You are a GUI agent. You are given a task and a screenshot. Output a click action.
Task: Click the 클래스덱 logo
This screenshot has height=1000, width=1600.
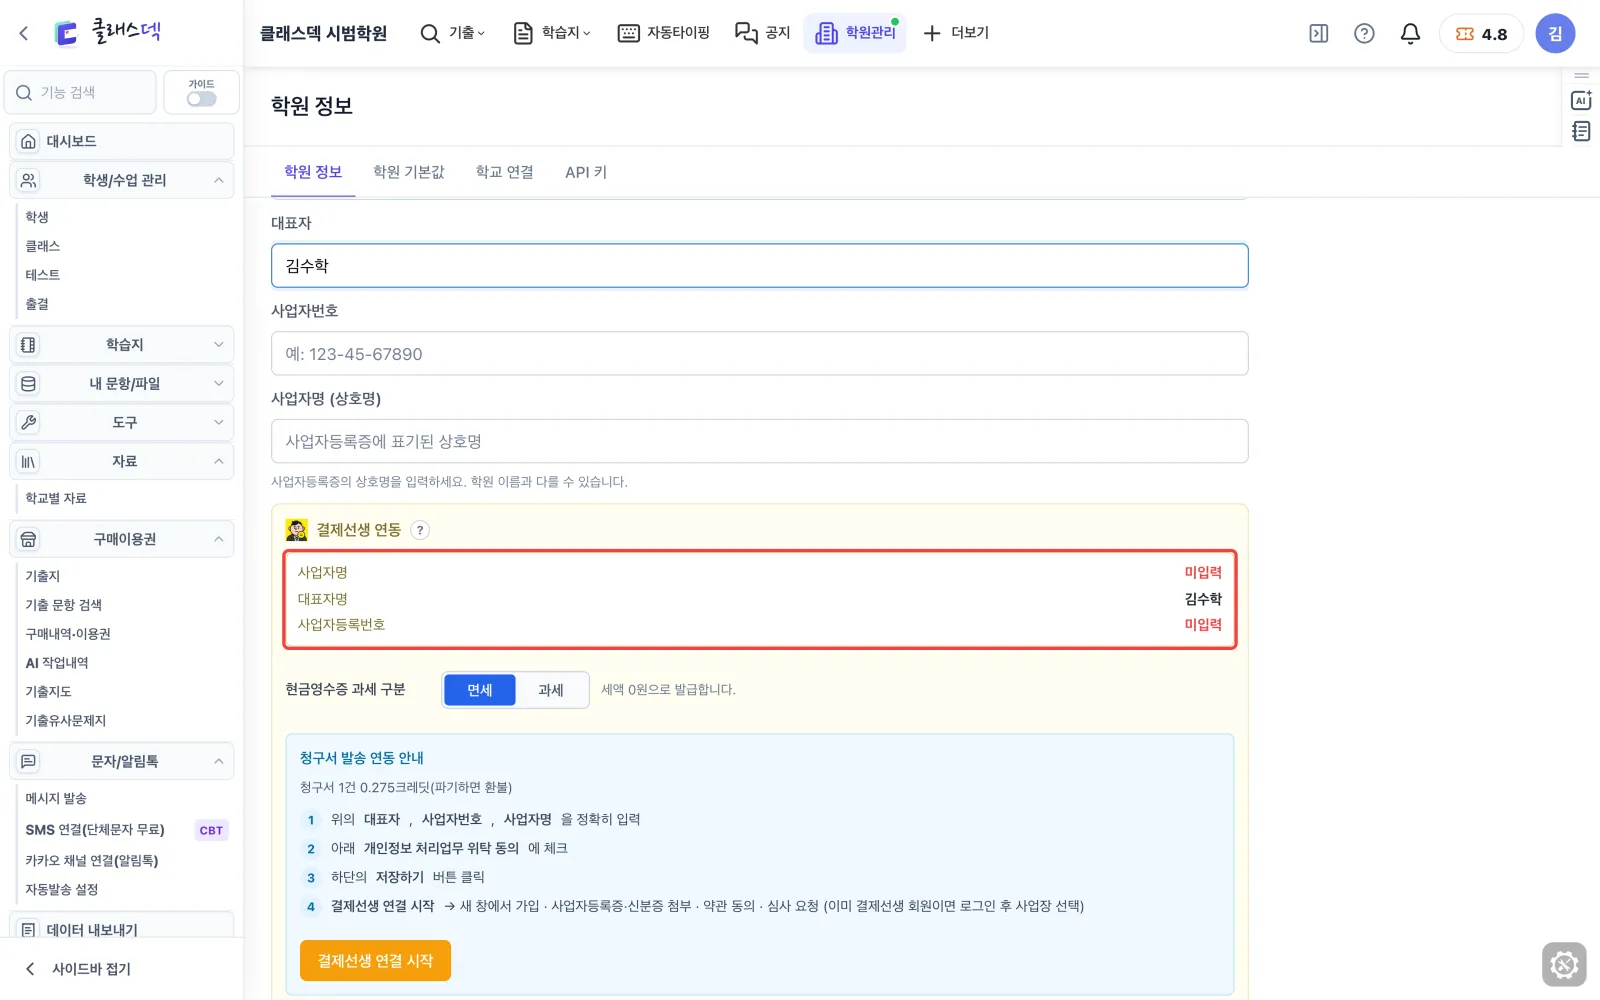click(x=108, y=32)
